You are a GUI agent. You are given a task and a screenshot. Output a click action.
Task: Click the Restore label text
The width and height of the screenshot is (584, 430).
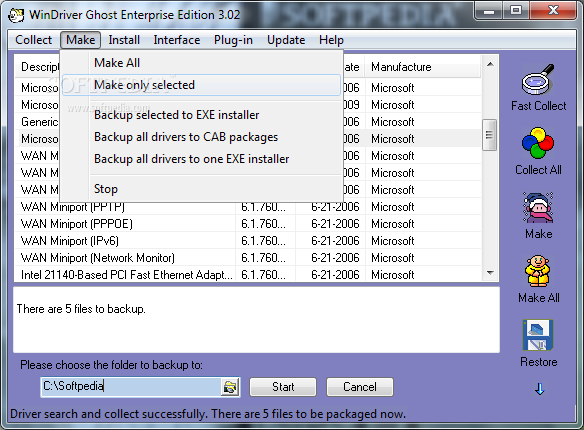point(539,362)
